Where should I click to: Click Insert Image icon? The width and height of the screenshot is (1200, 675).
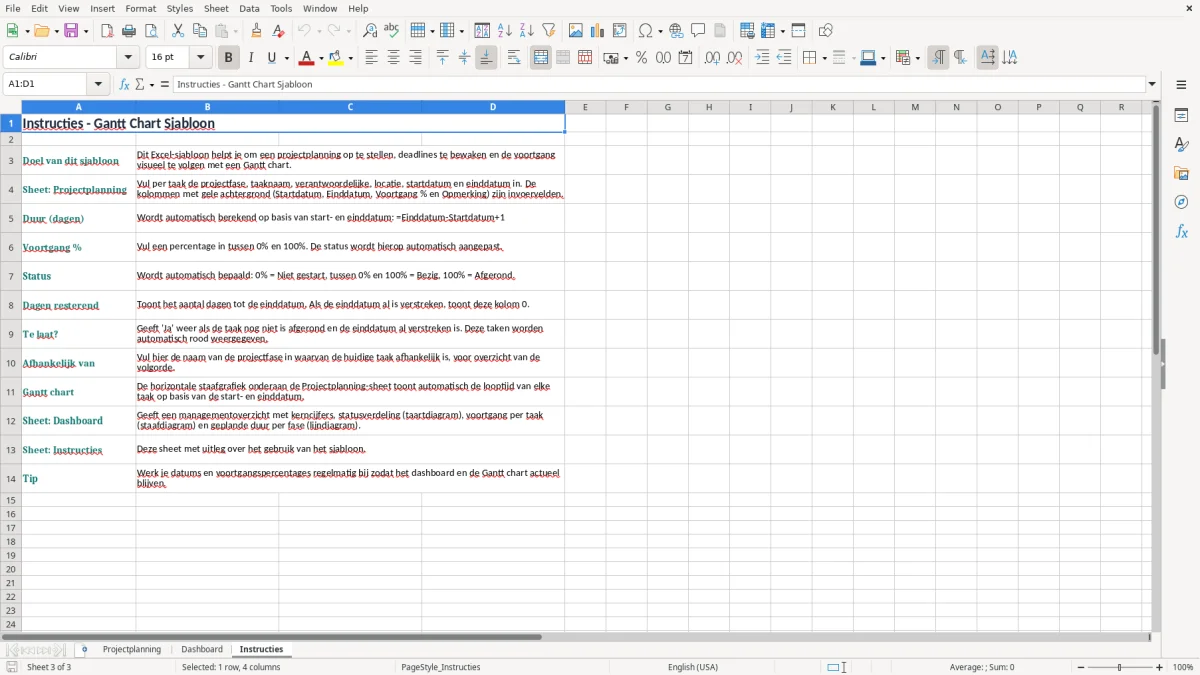(x=576, y=31)
